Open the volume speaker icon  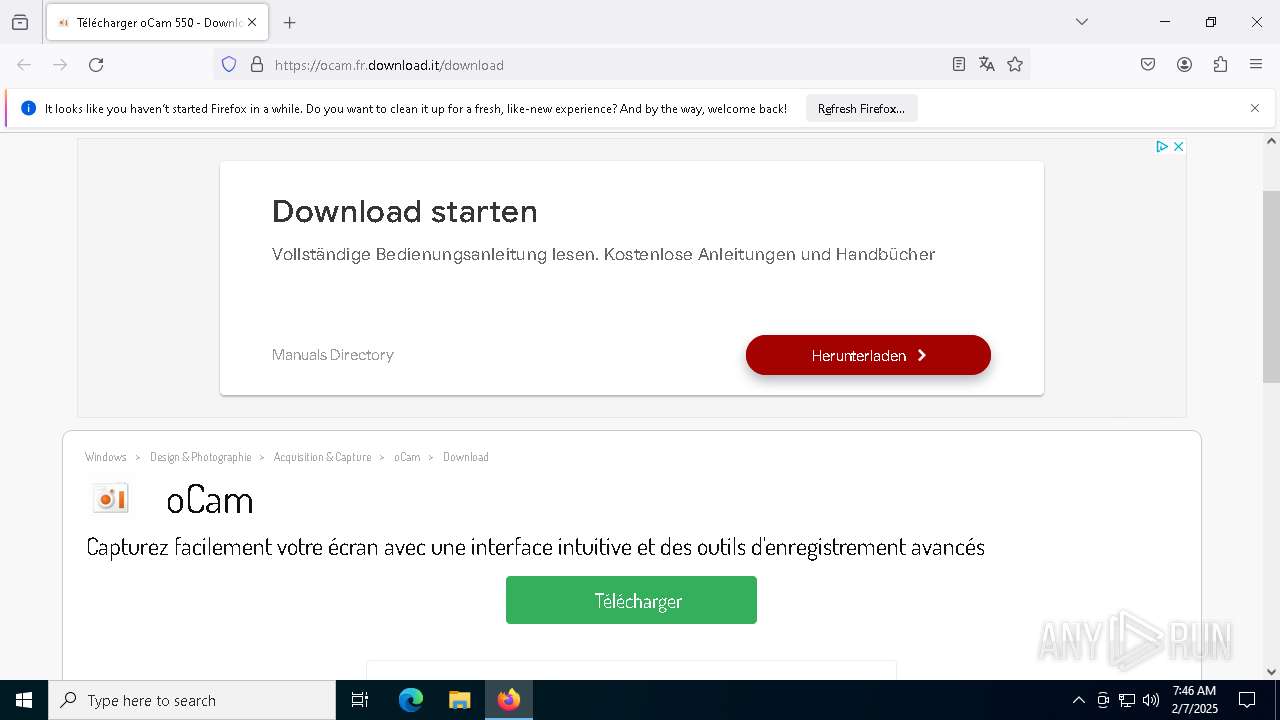tap(1151, 700)
